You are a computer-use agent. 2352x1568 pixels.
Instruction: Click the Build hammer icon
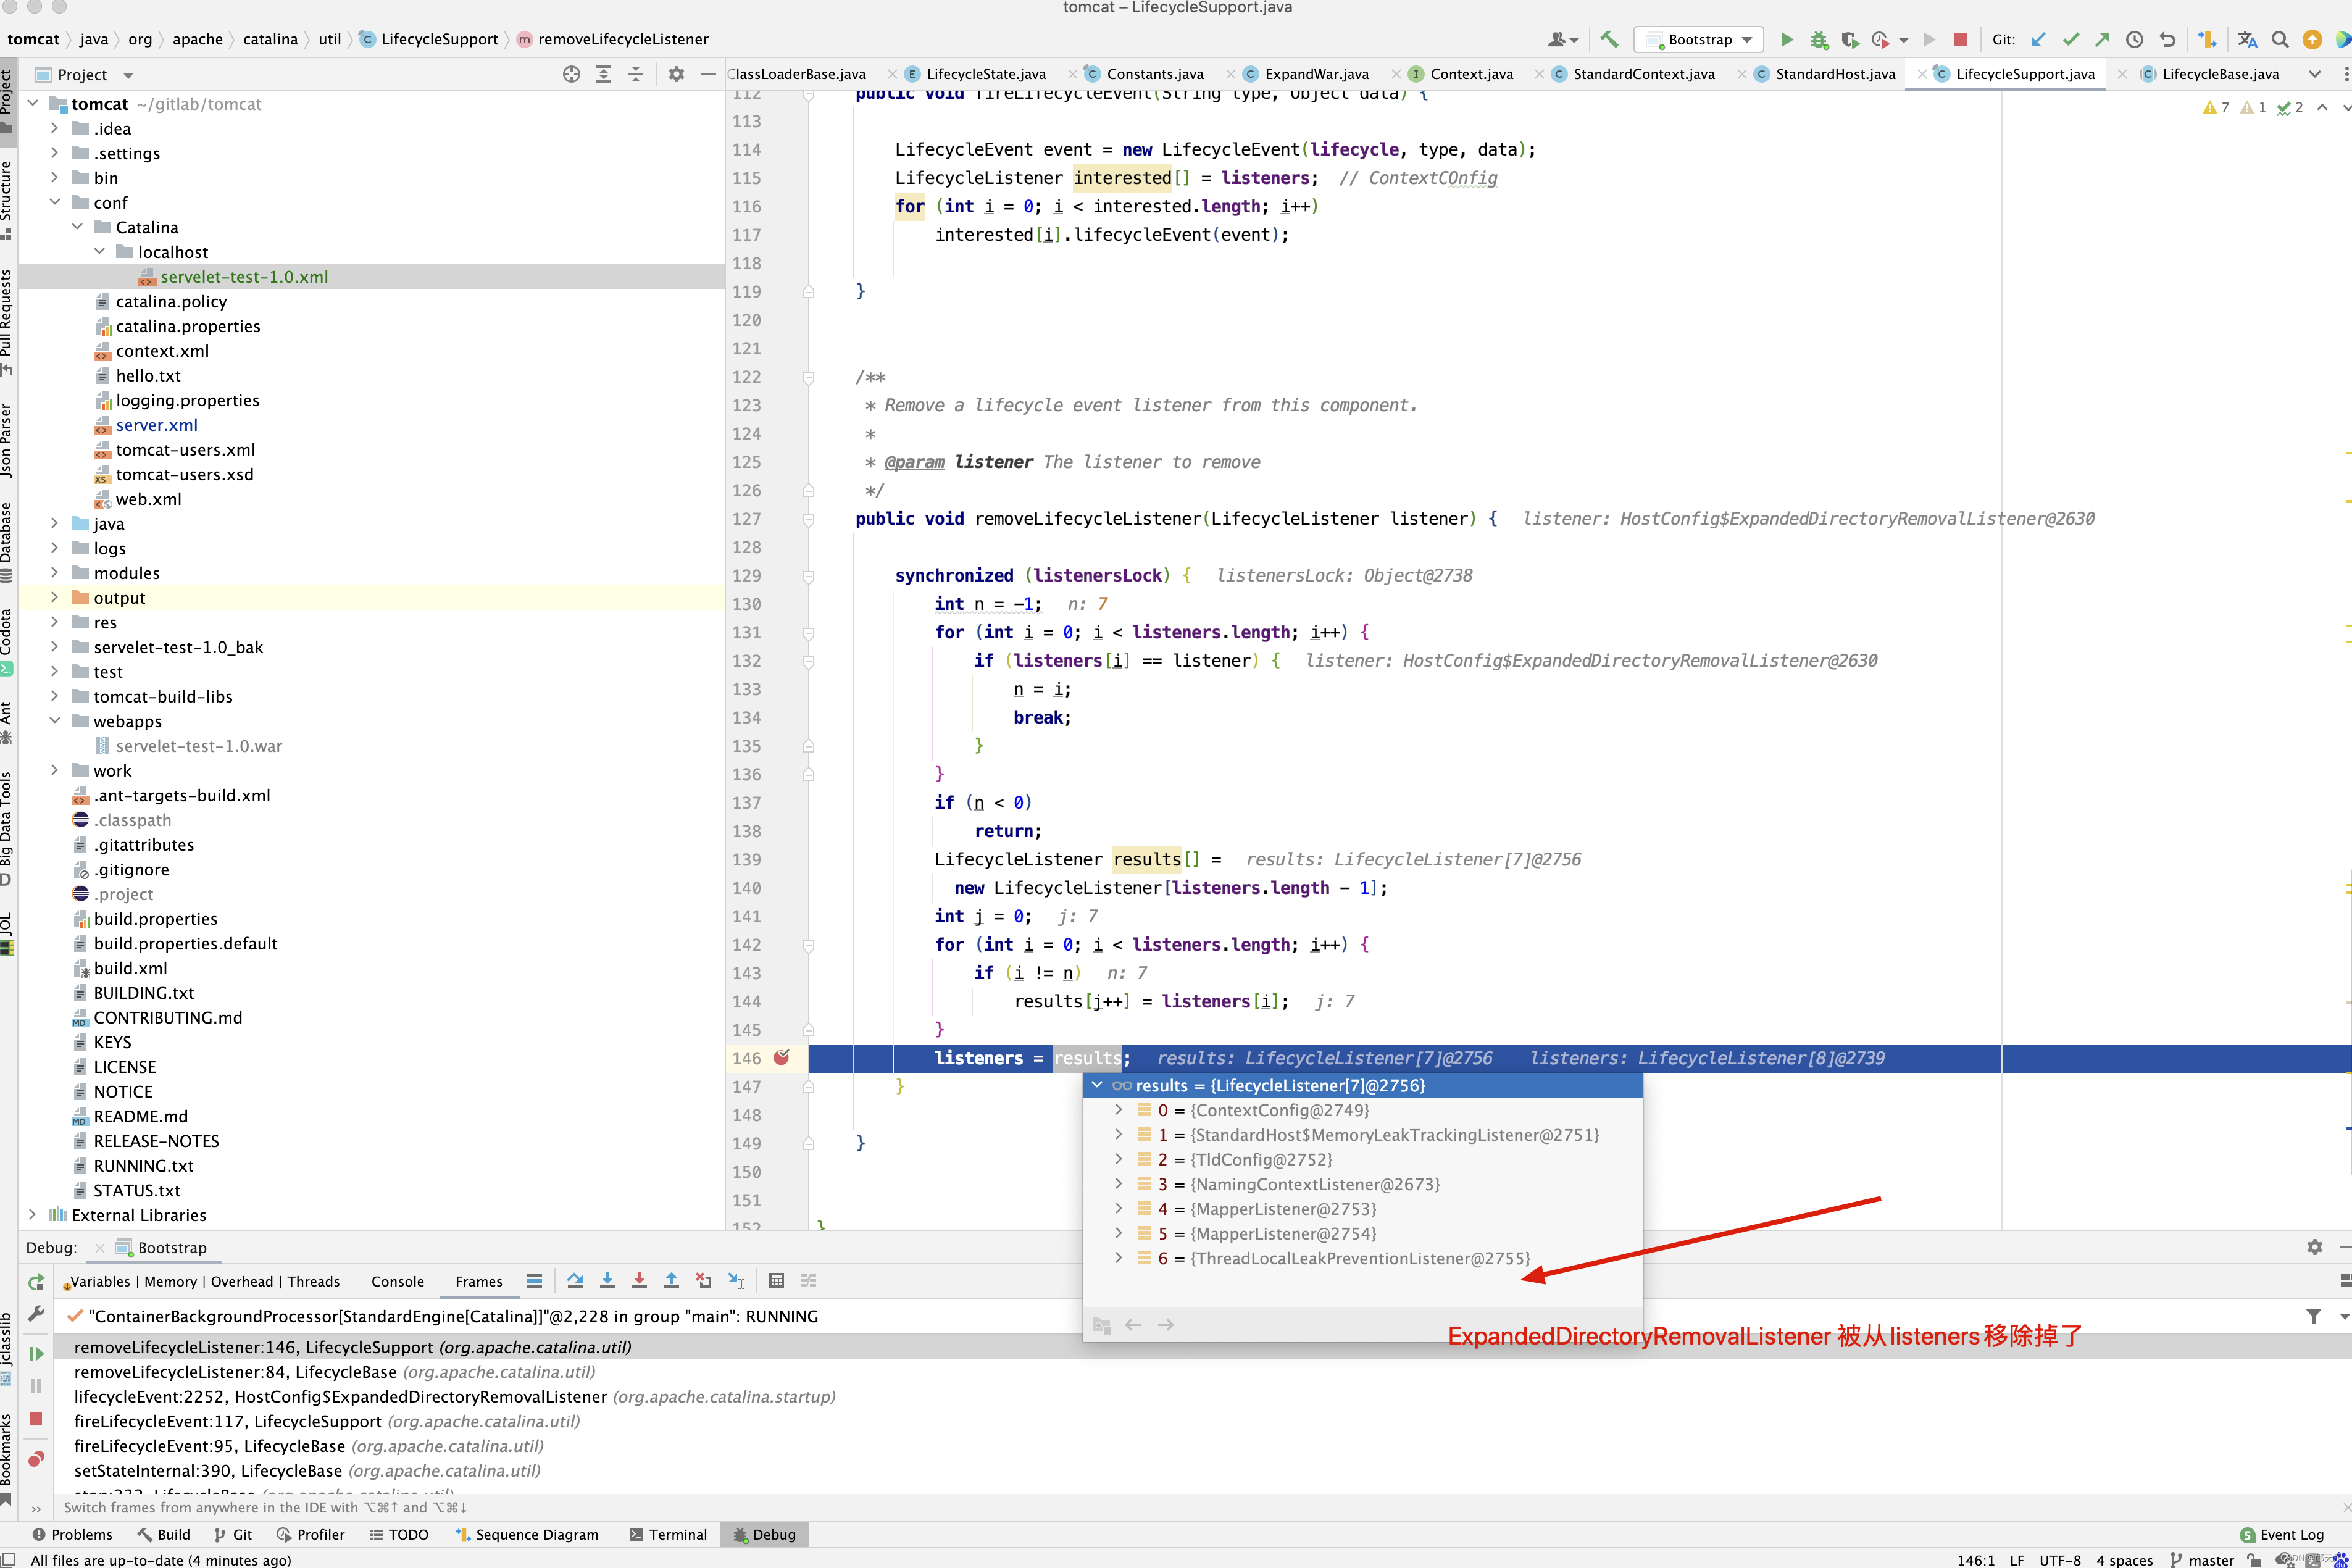[x=1609, y=40]
